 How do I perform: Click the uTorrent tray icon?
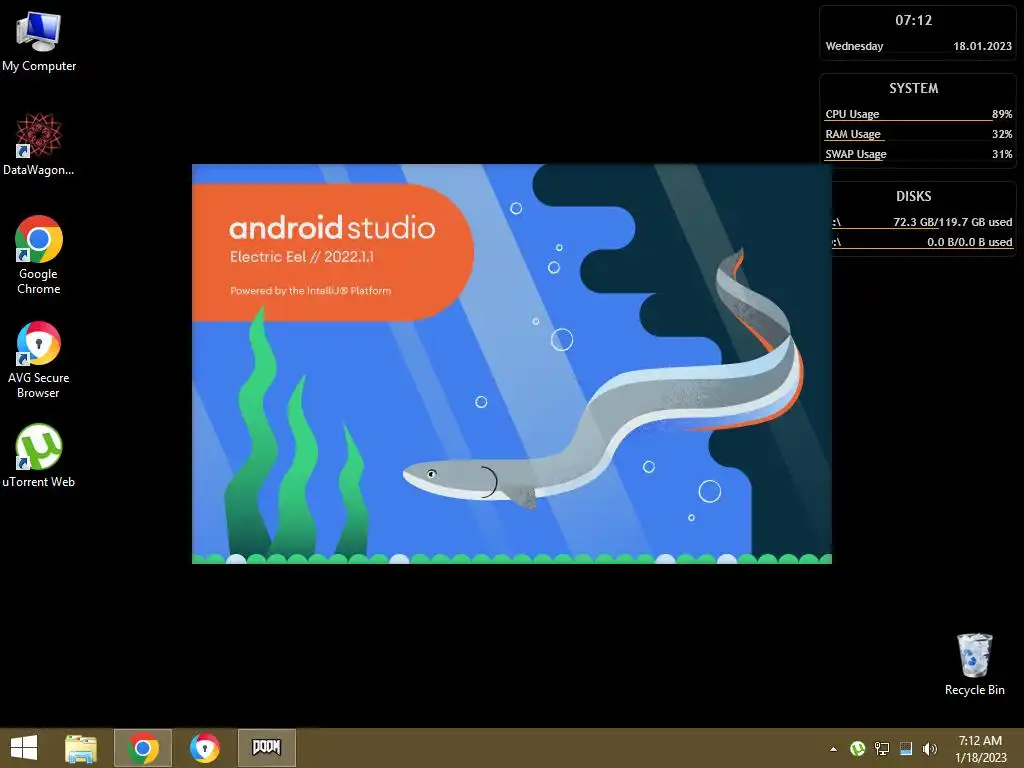pyautogui.click(x=857, y=749)
